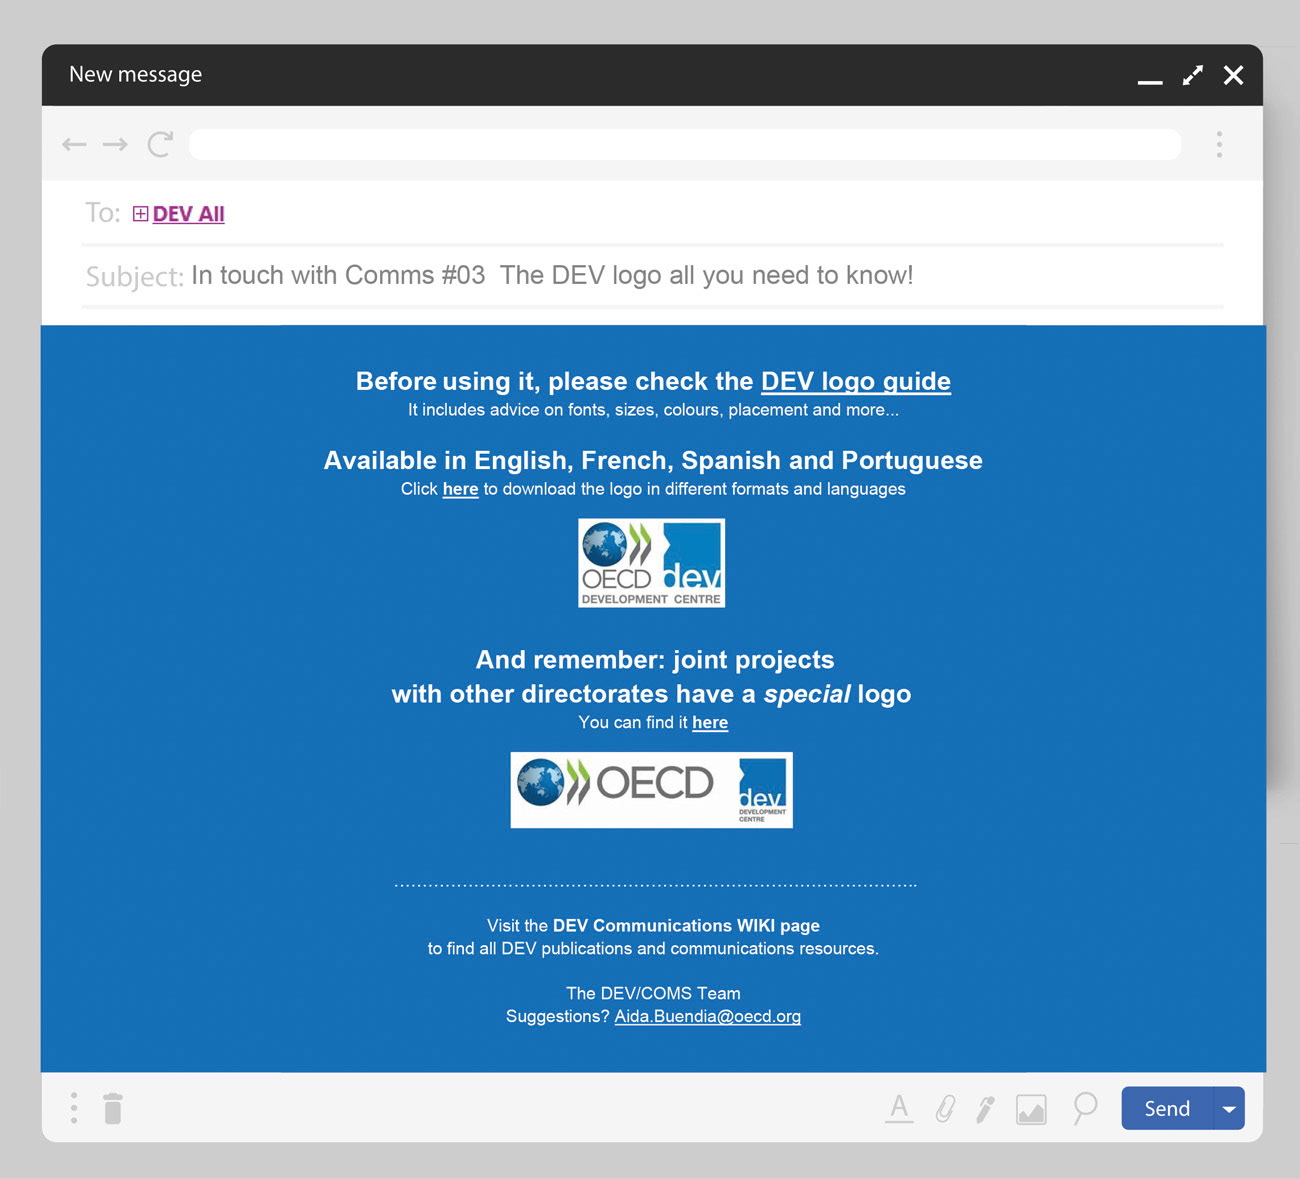Edit the Subject line text
Screen dimensions: 1300x1179
click(x=552, y=275)
